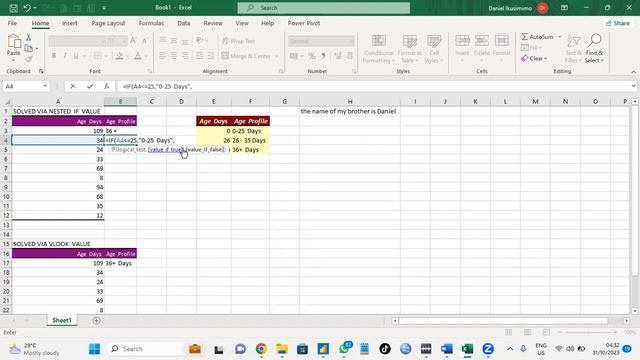Click the Undo icon in quick access toolbar

coord(27,8)
